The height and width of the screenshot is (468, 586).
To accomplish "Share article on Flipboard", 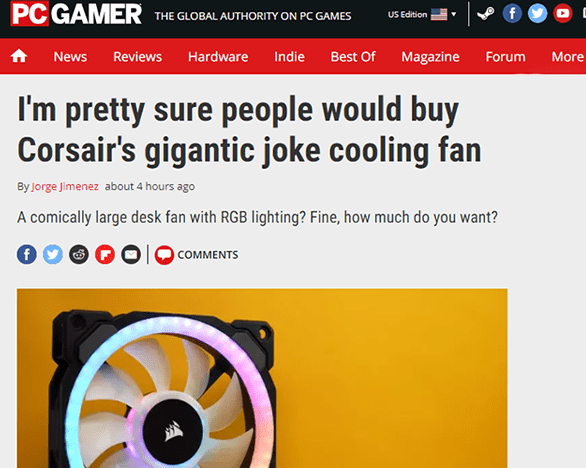I will (x=105, y=255).
